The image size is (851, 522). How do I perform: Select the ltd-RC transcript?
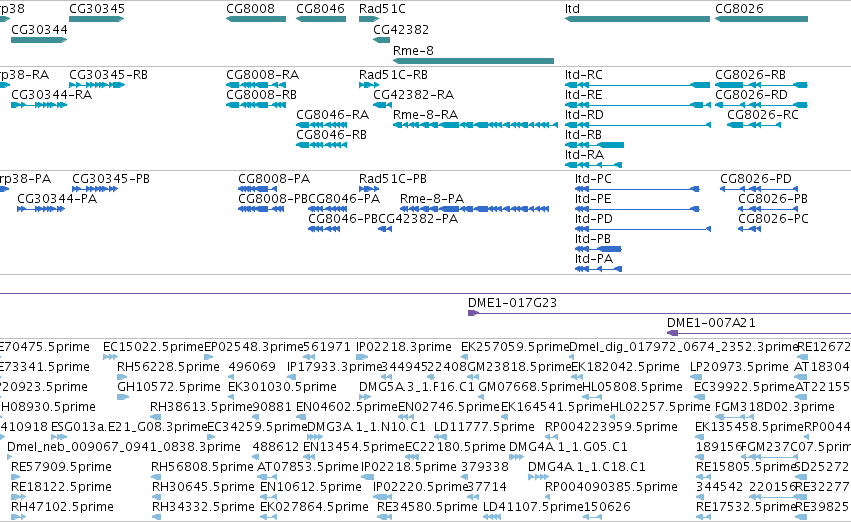pyautogui.click(x=637, y=85)
